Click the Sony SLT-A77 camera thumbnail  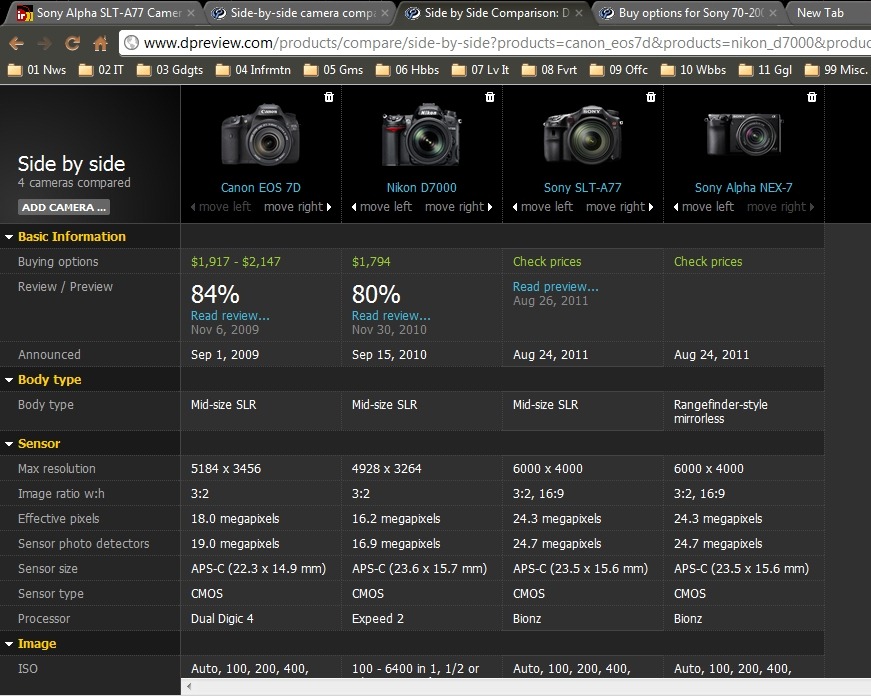(x=583, y=134)
